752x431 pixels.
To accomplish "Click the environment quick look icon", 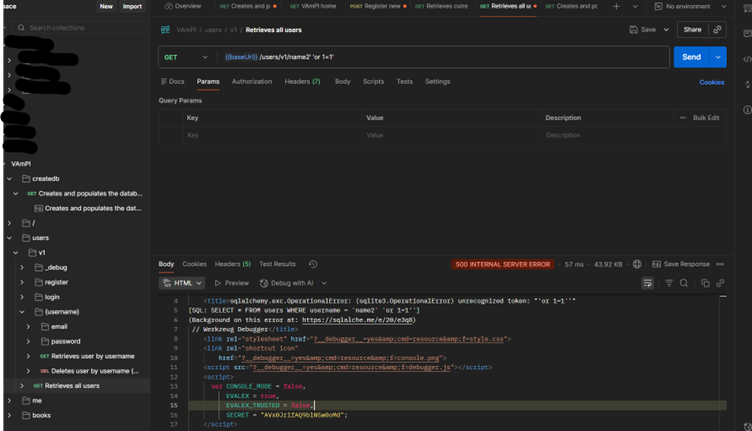I will point(658,6).
